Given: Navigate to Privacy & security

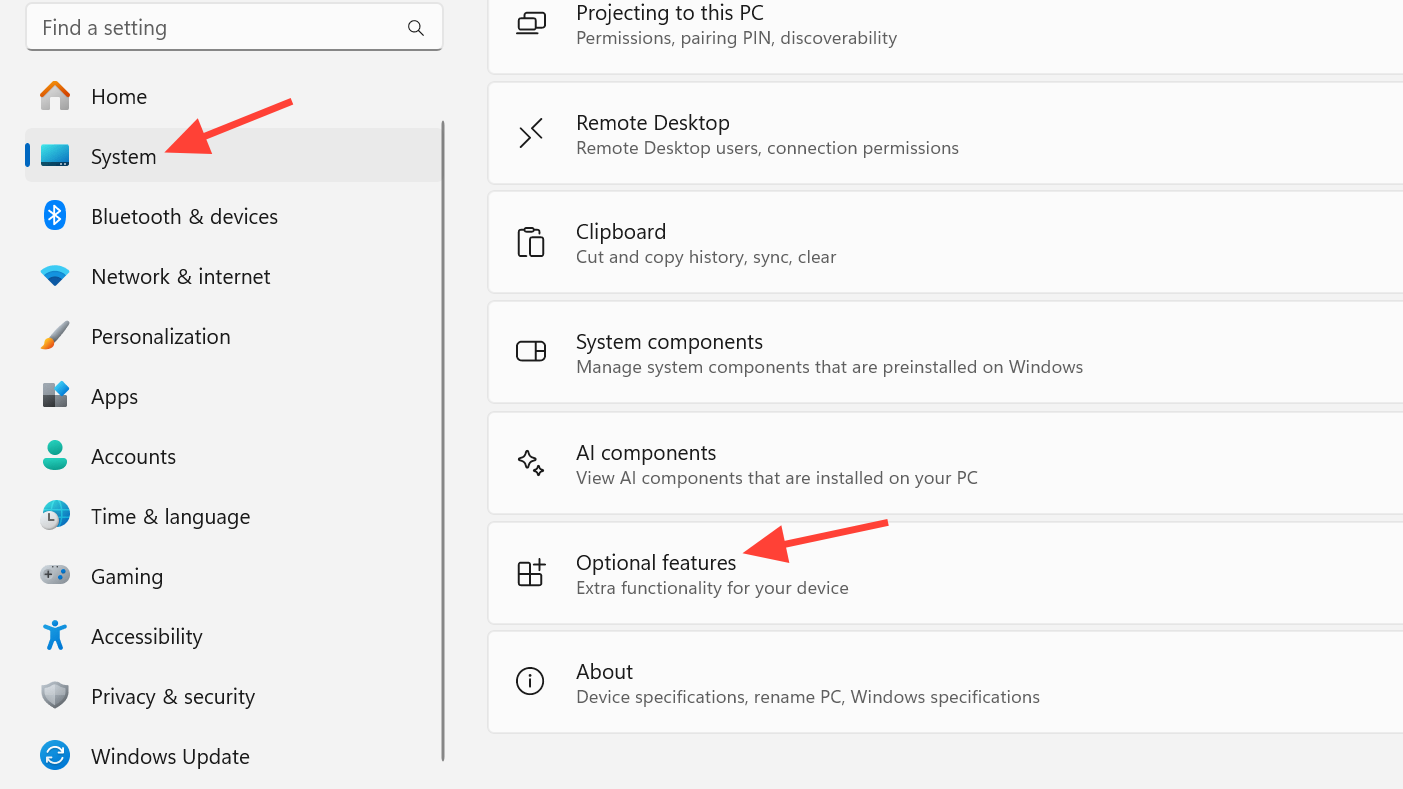Looking at the screenshot, I should click(172, 696).
